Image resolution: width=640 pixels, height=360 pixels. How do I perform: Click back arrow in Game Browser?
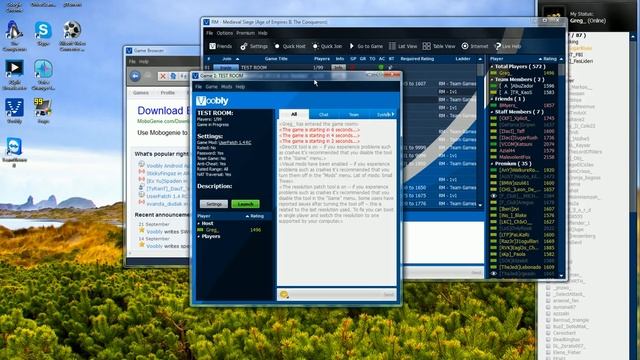pyautogui.click(x=135, y=76)
